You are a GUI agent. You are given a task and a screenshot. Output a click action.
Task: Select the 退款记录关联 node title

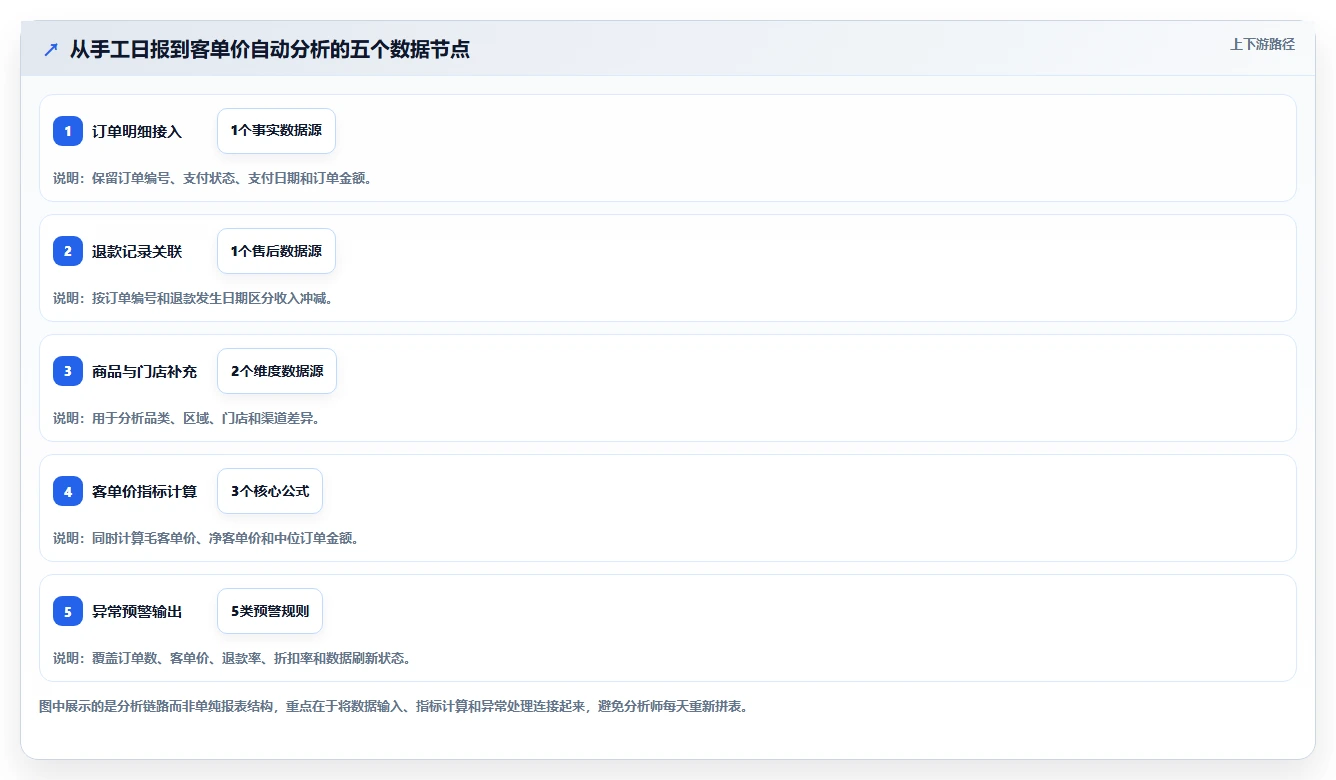[137, 251]
